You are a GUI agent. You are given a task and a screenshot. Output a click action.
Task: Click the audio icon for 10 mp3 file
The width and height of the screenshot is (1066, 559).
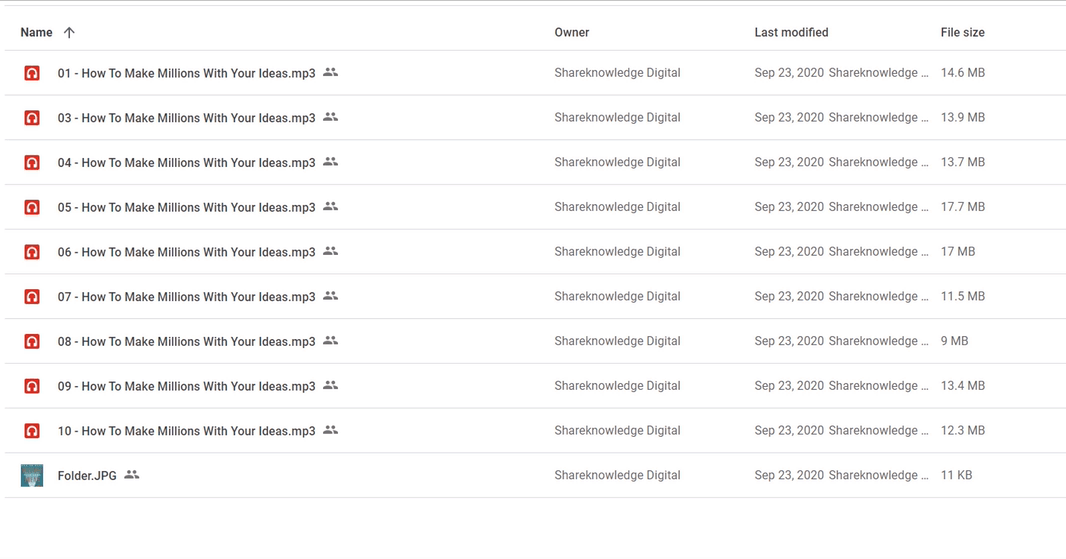(32, 431)
